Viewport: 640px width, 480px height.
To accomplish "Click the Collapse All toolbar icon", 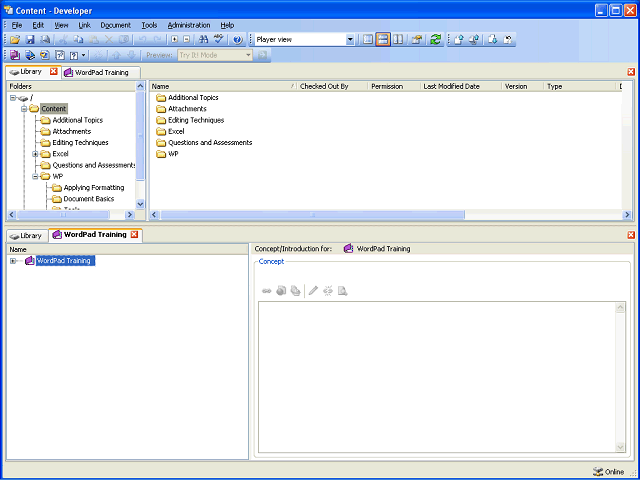I will 186,40.
